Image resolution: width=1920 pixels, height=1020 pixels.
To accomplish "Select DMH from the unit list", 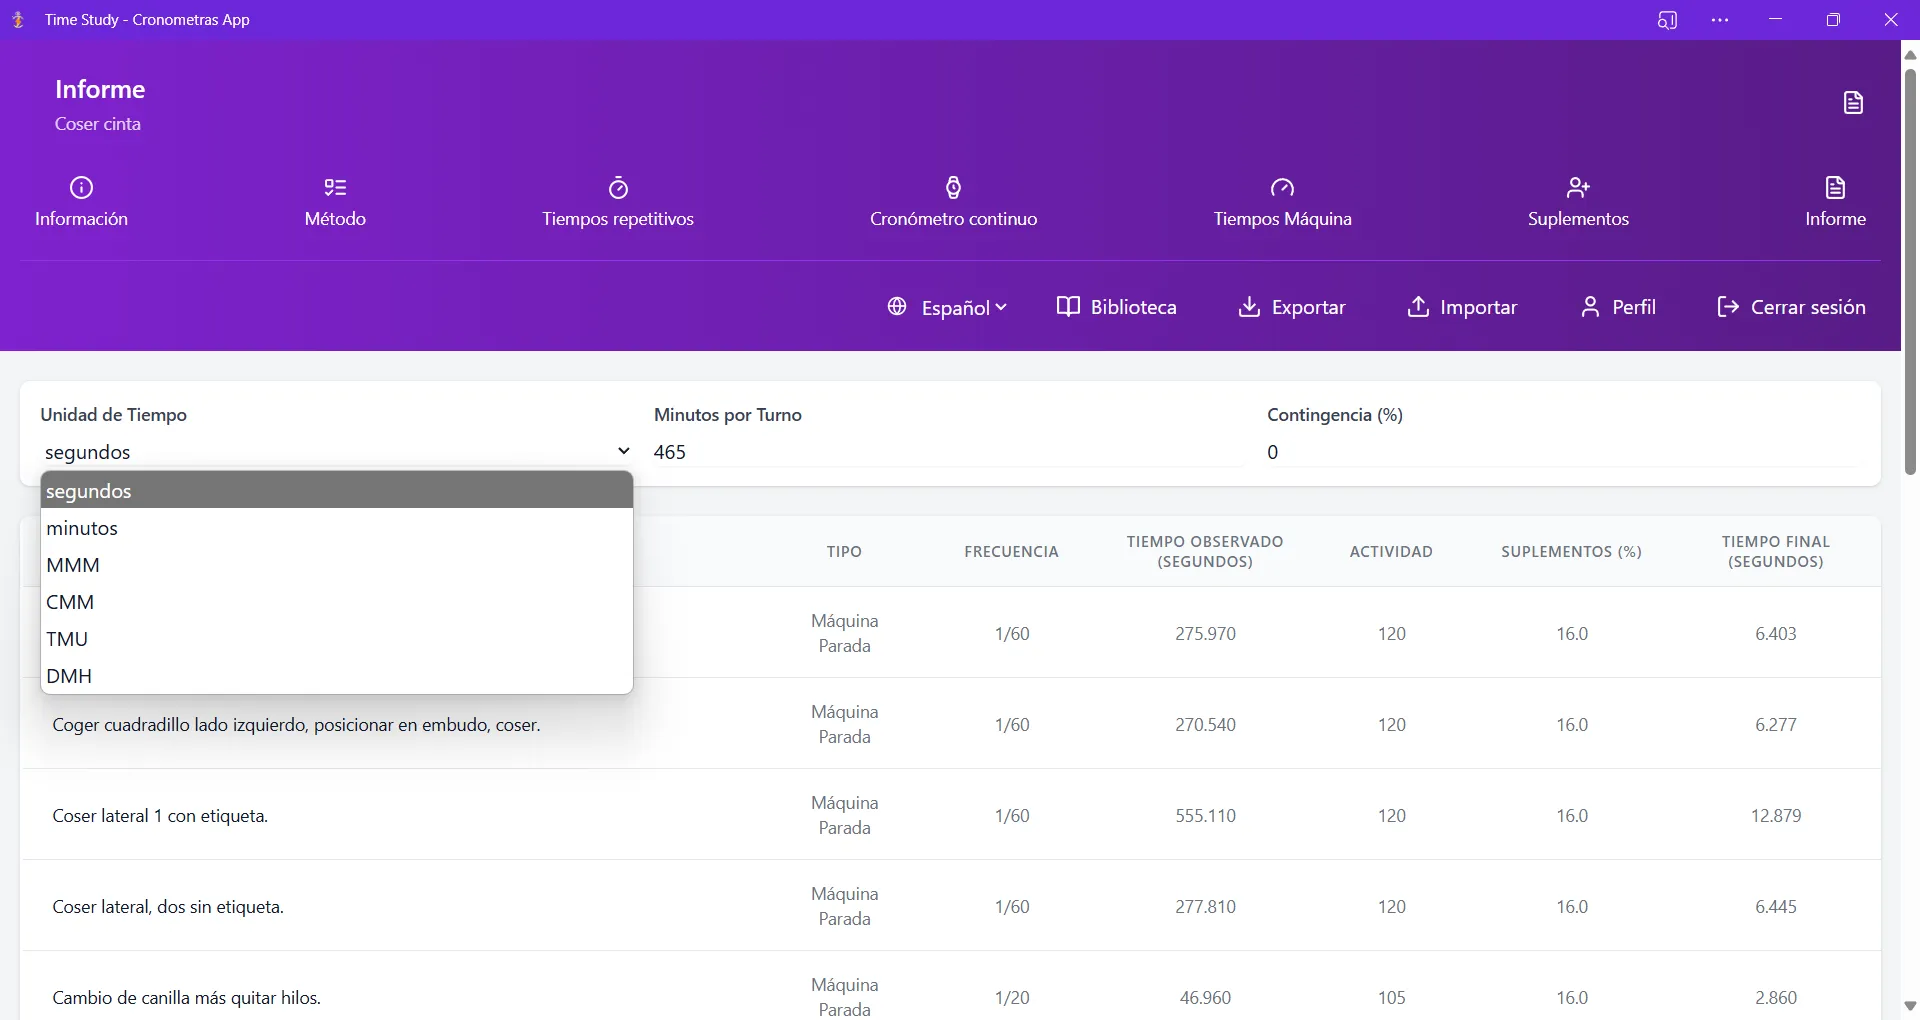I will [x=337, y=676].
